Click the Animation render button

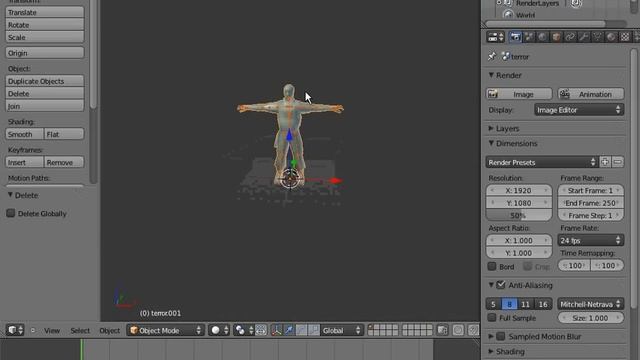pos(591,94)
